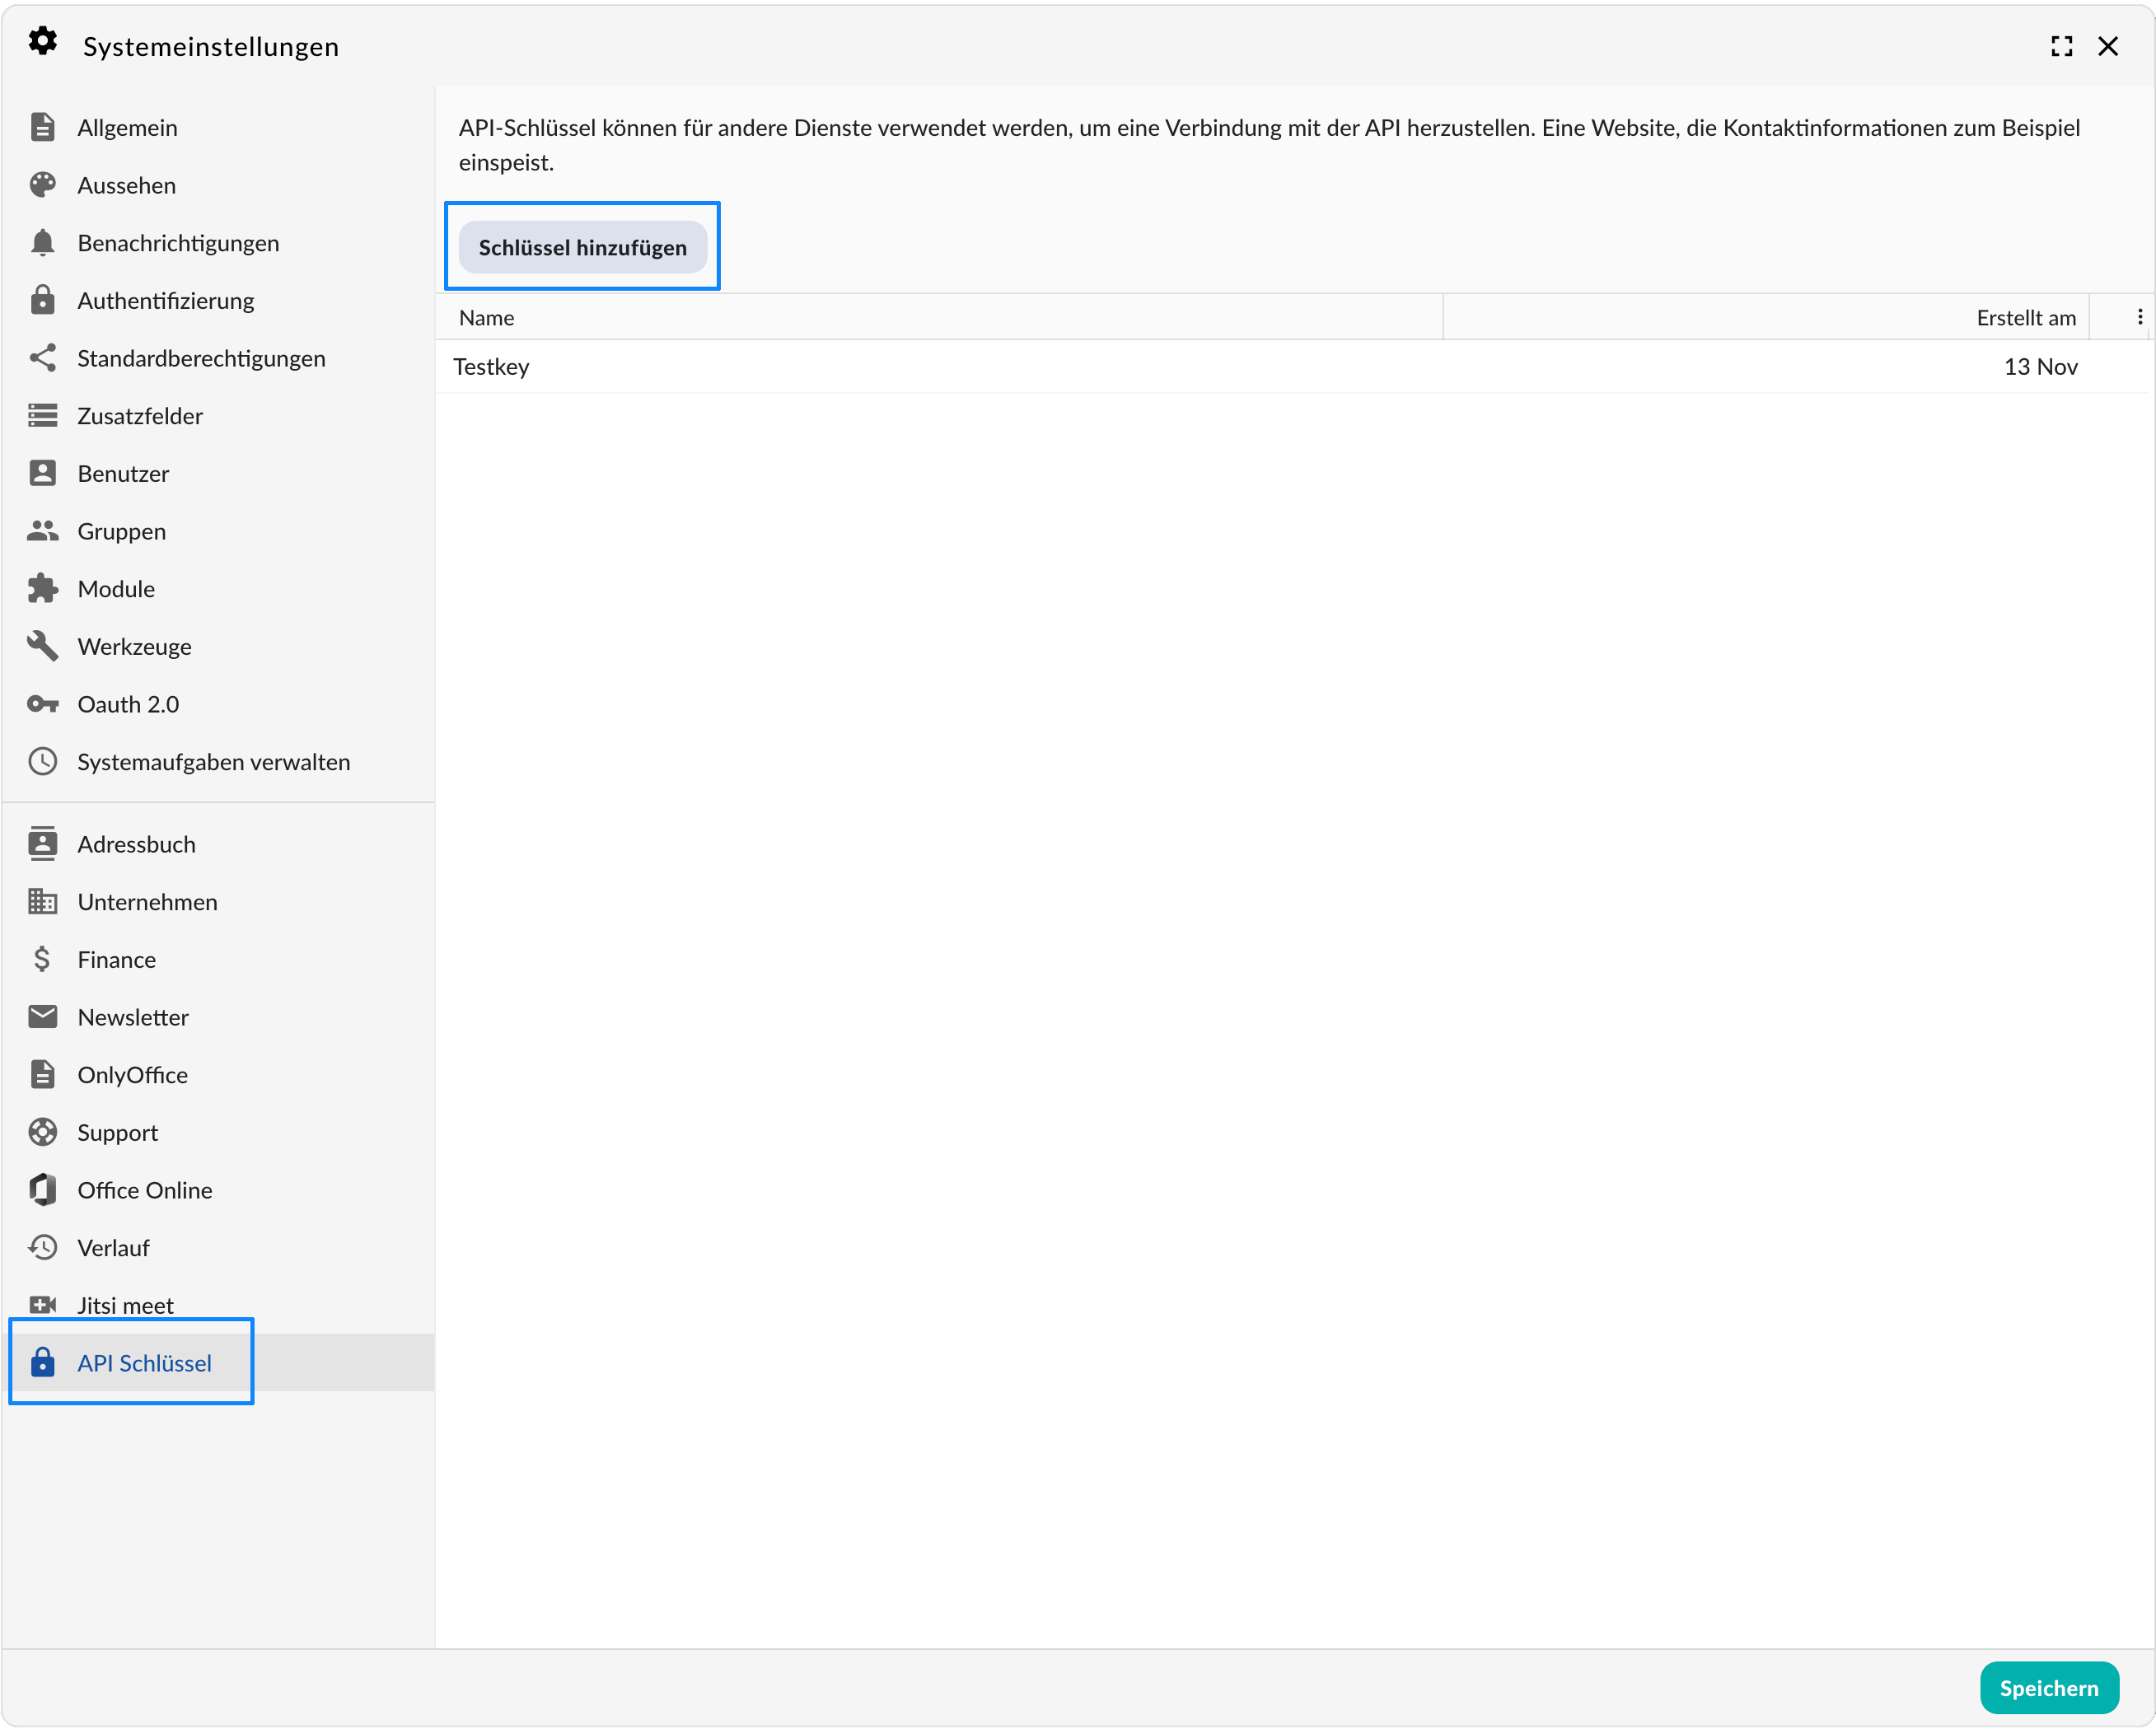Click the Support lifebuoy icon
Viewport: 2156px width, 1729px height.
point(42,1132)
